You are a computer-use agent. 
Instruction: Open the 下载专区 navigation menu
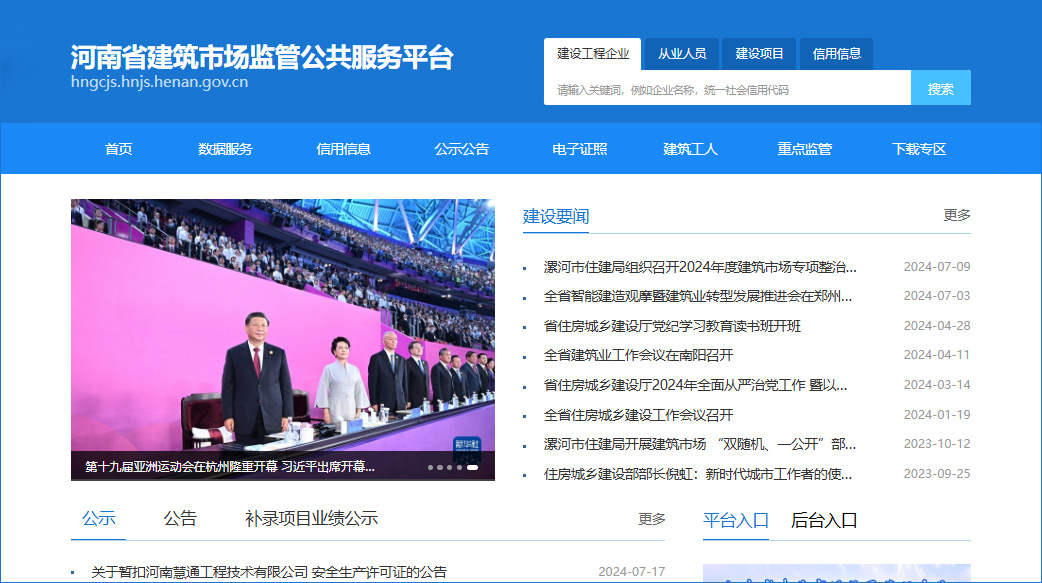pos(919,149)
